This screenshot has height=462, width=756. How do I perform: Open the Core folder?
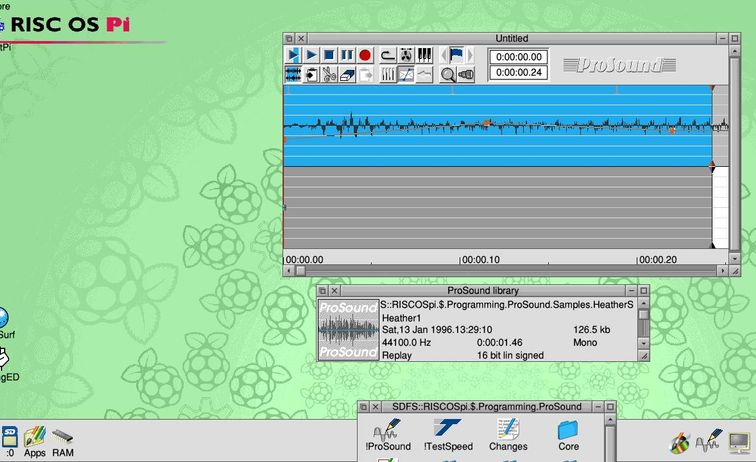[568, 430]
